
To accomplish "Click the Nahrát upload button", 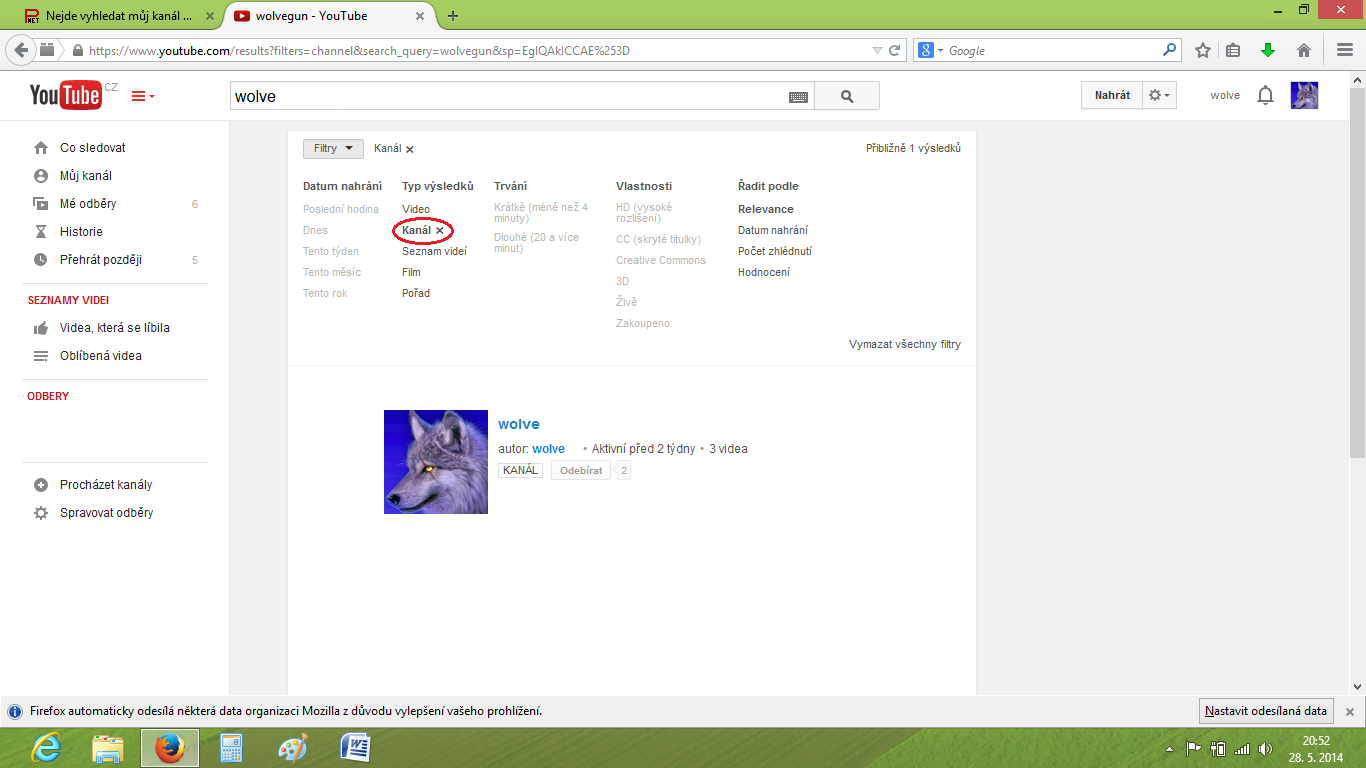I will tap(1112, 95).
